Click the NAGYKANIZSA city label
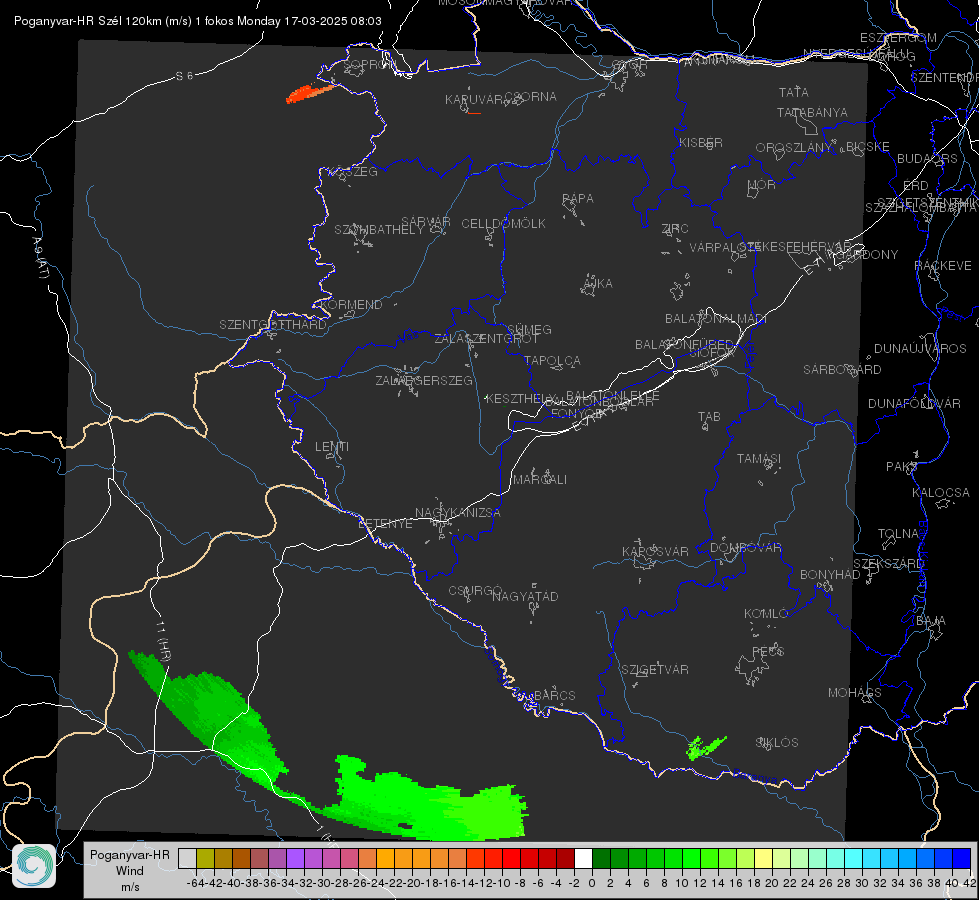 tap(458, 512)
